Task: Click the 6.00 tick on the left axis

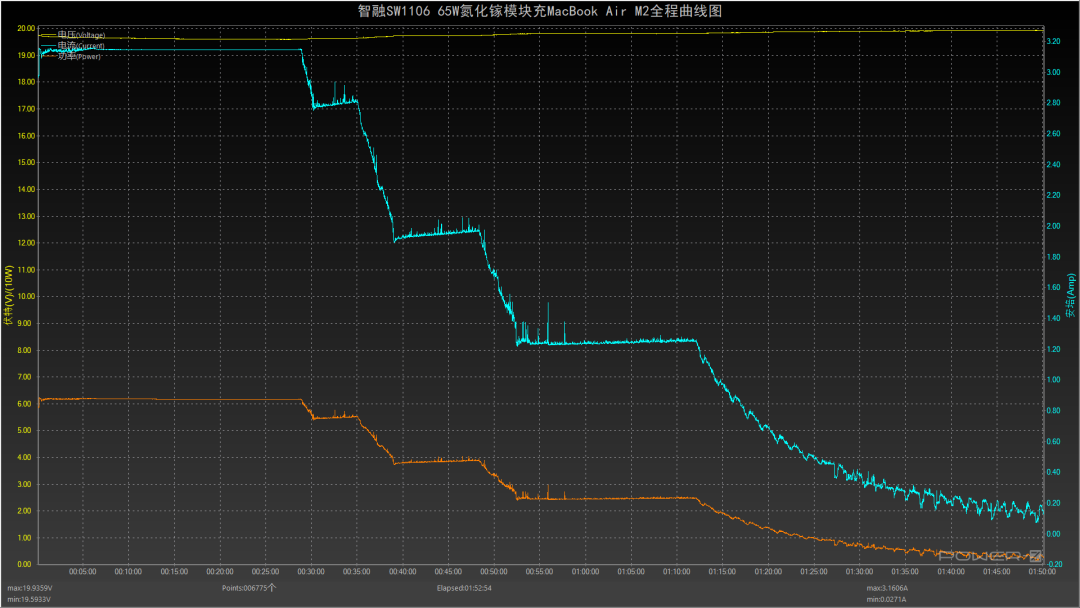Action: [x=24, y=404]
